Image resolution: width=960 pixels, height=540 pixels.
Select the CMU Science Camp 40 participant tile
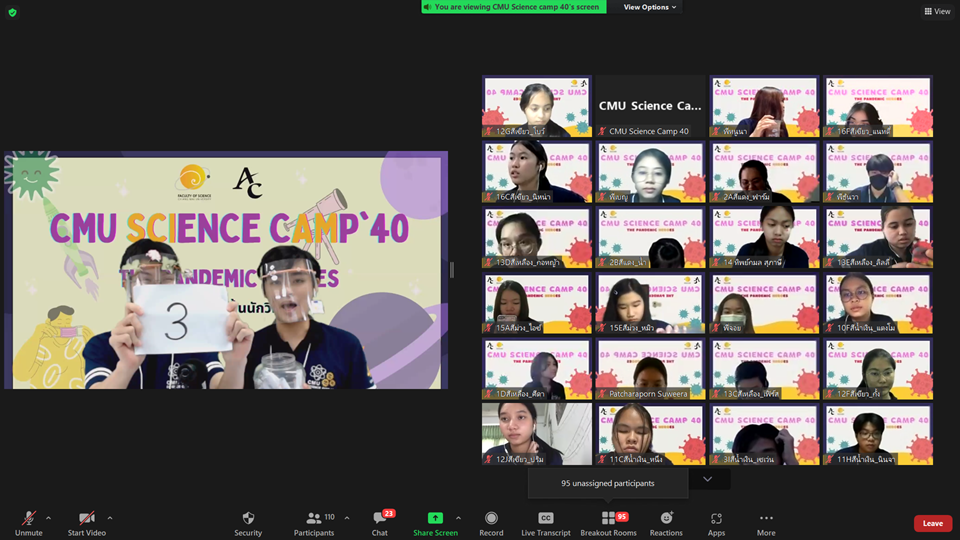(x=650, y=106)
